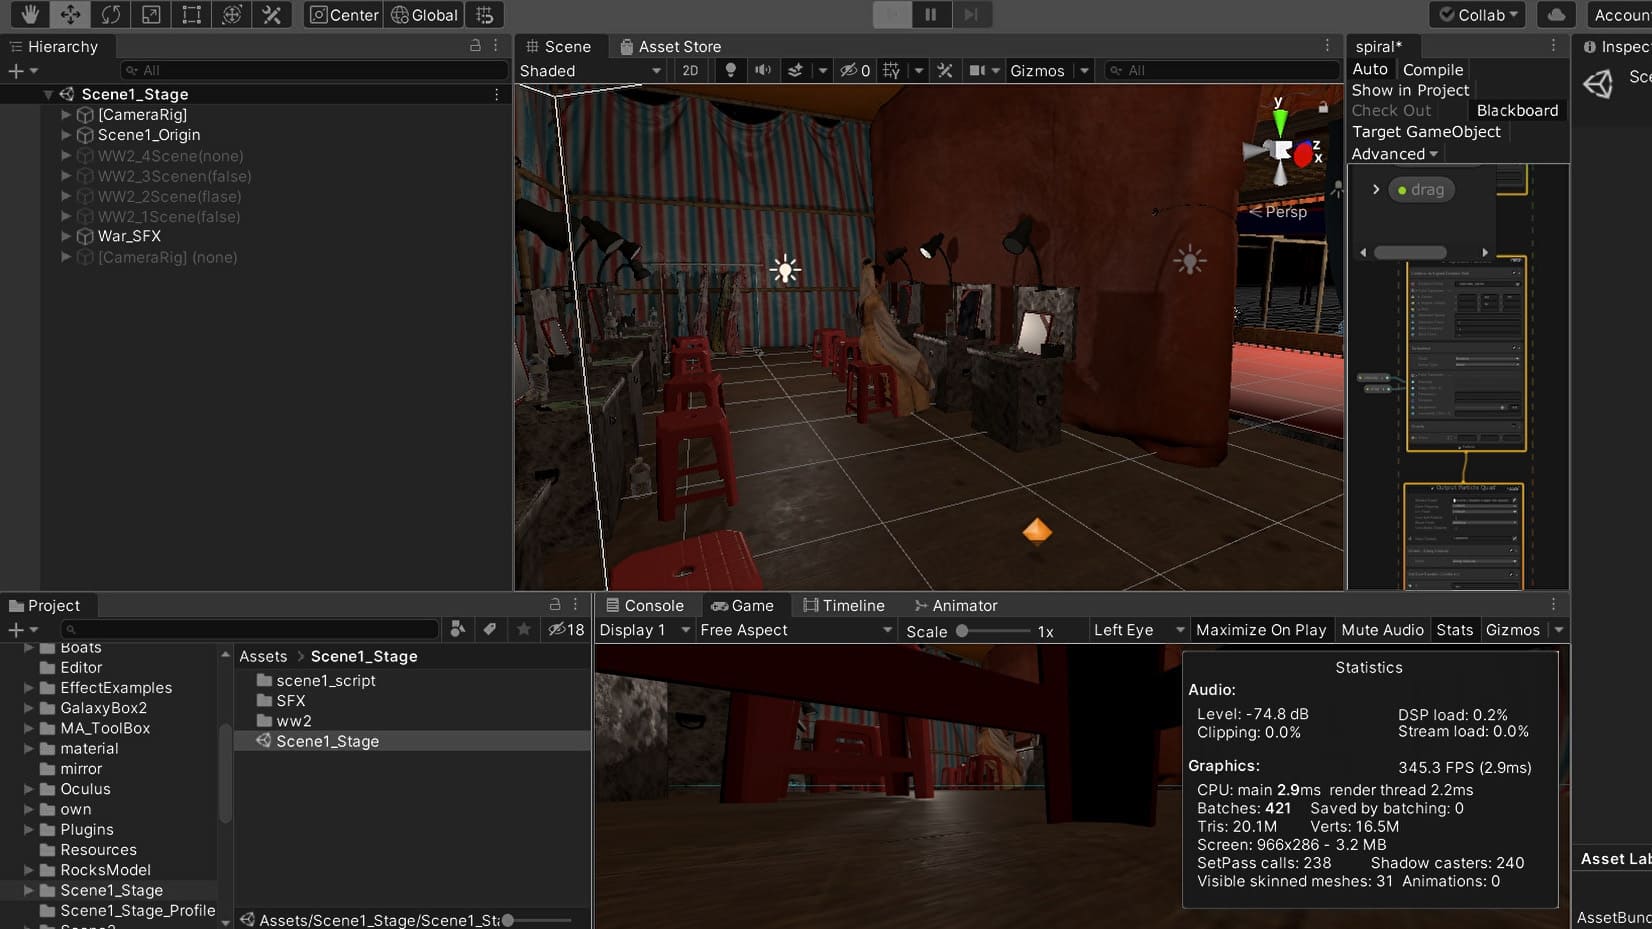Select the Scene tab
This screenshot has width=1652, height=929.
(x=558, y=46)
